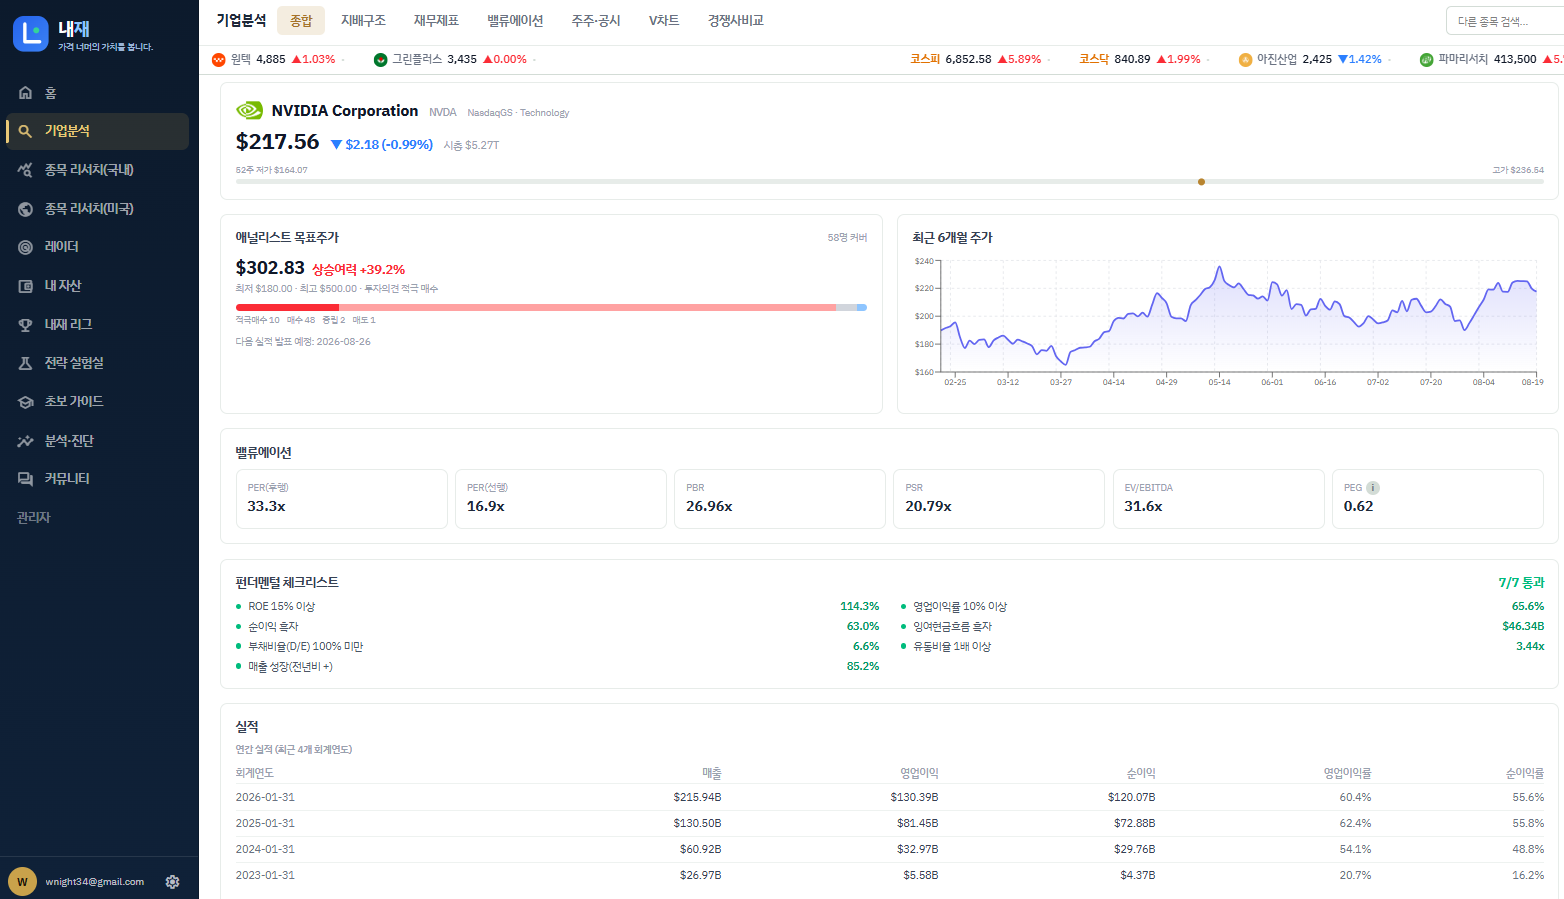Click the 코스피 index ticker label
1564x899 pixels.
click(925, 60)
